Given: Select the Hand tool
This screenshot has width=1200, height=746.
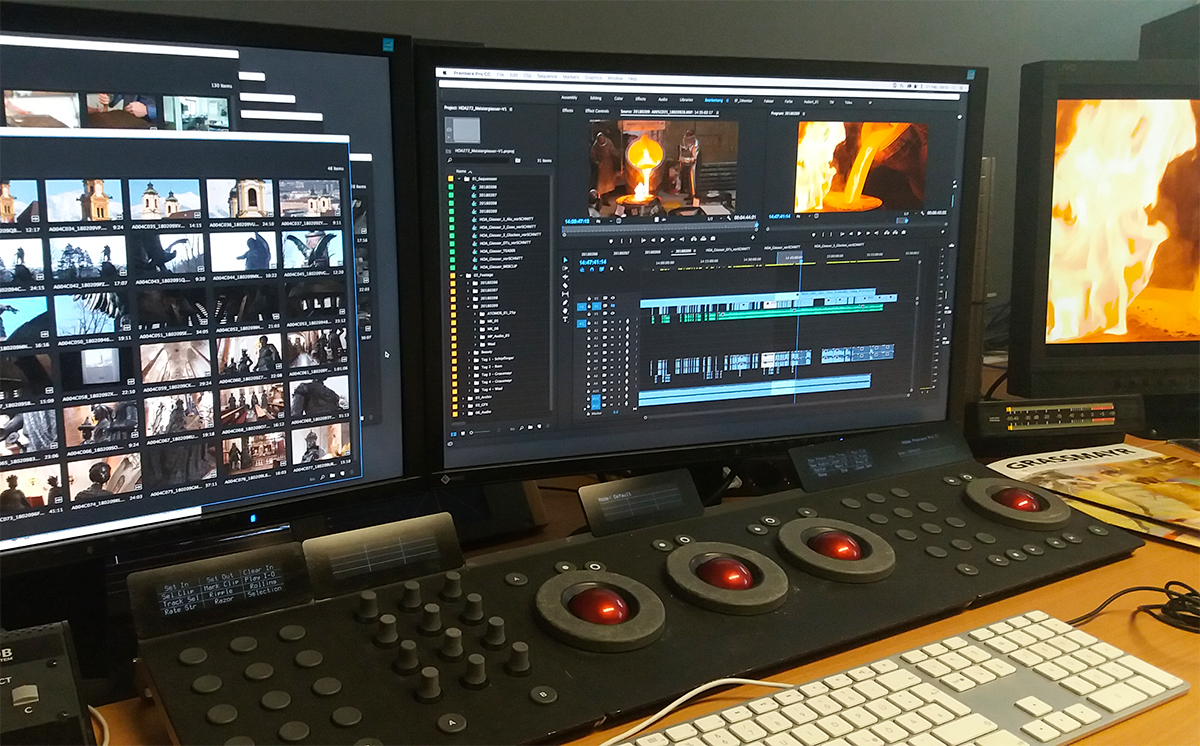Looking at the screenshot, I should tap(566, 311).
